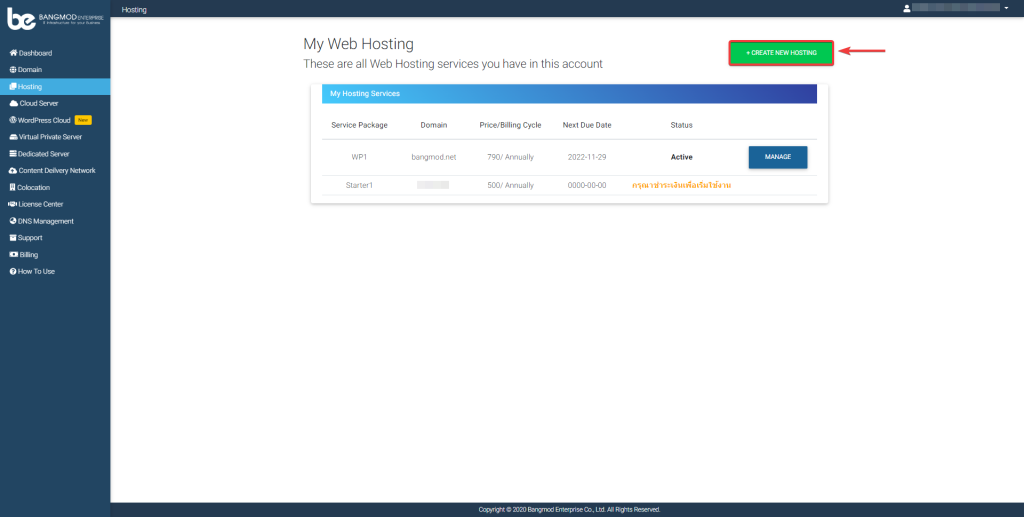1024x517 pixels.
Task: Click the Cloud Server cloud icon
Action: click(14, 103)
